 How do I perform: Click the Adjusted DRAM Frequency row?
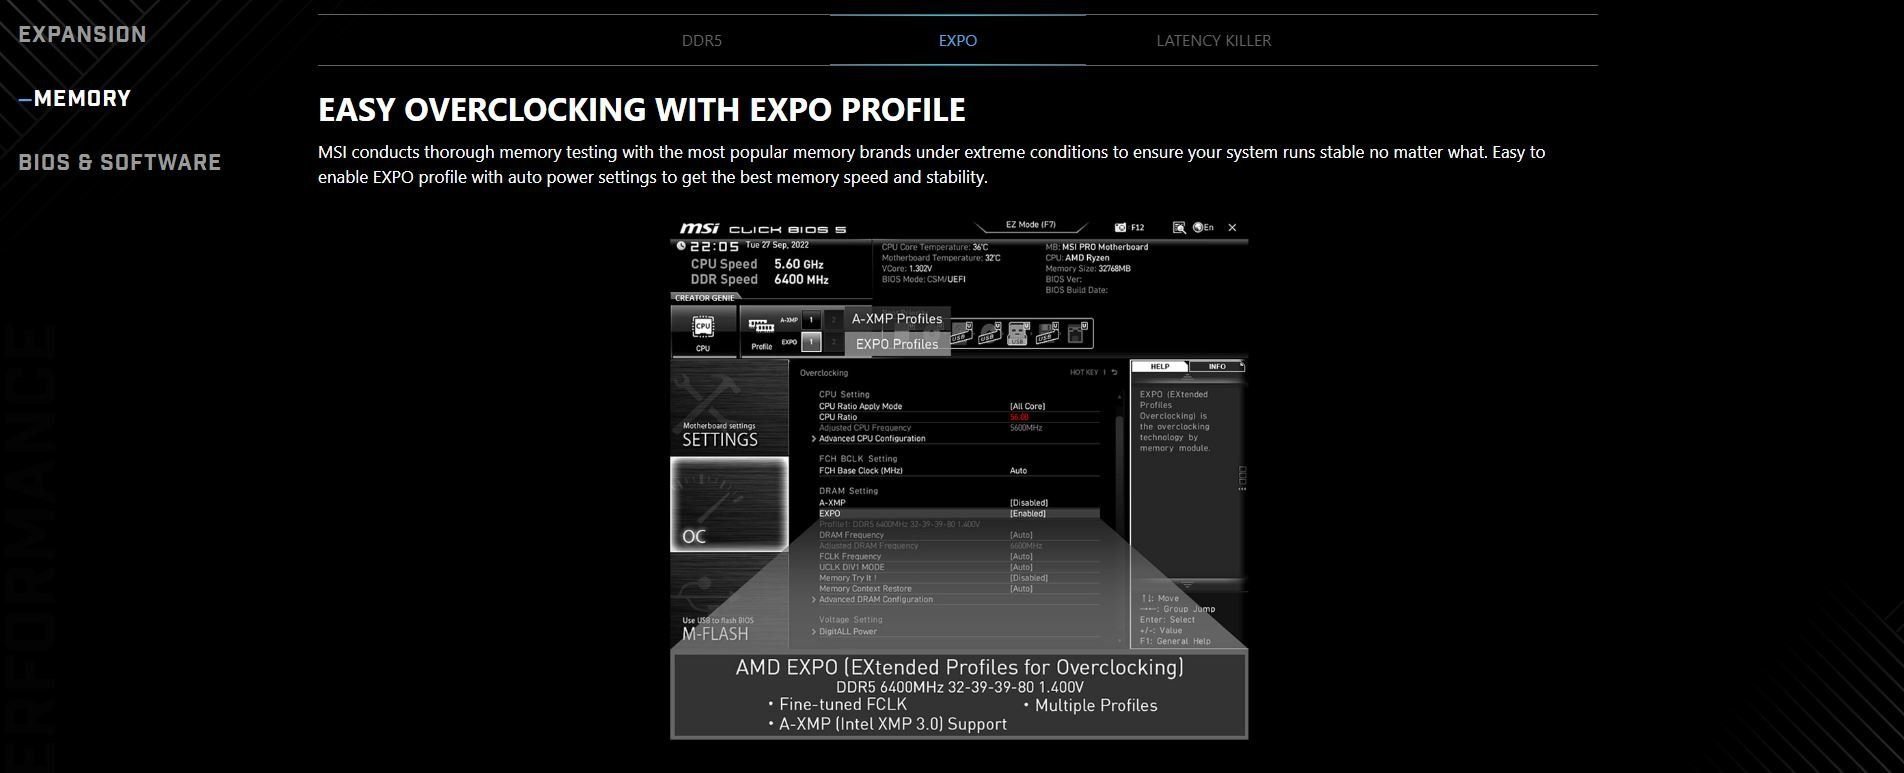pos(958,546)
